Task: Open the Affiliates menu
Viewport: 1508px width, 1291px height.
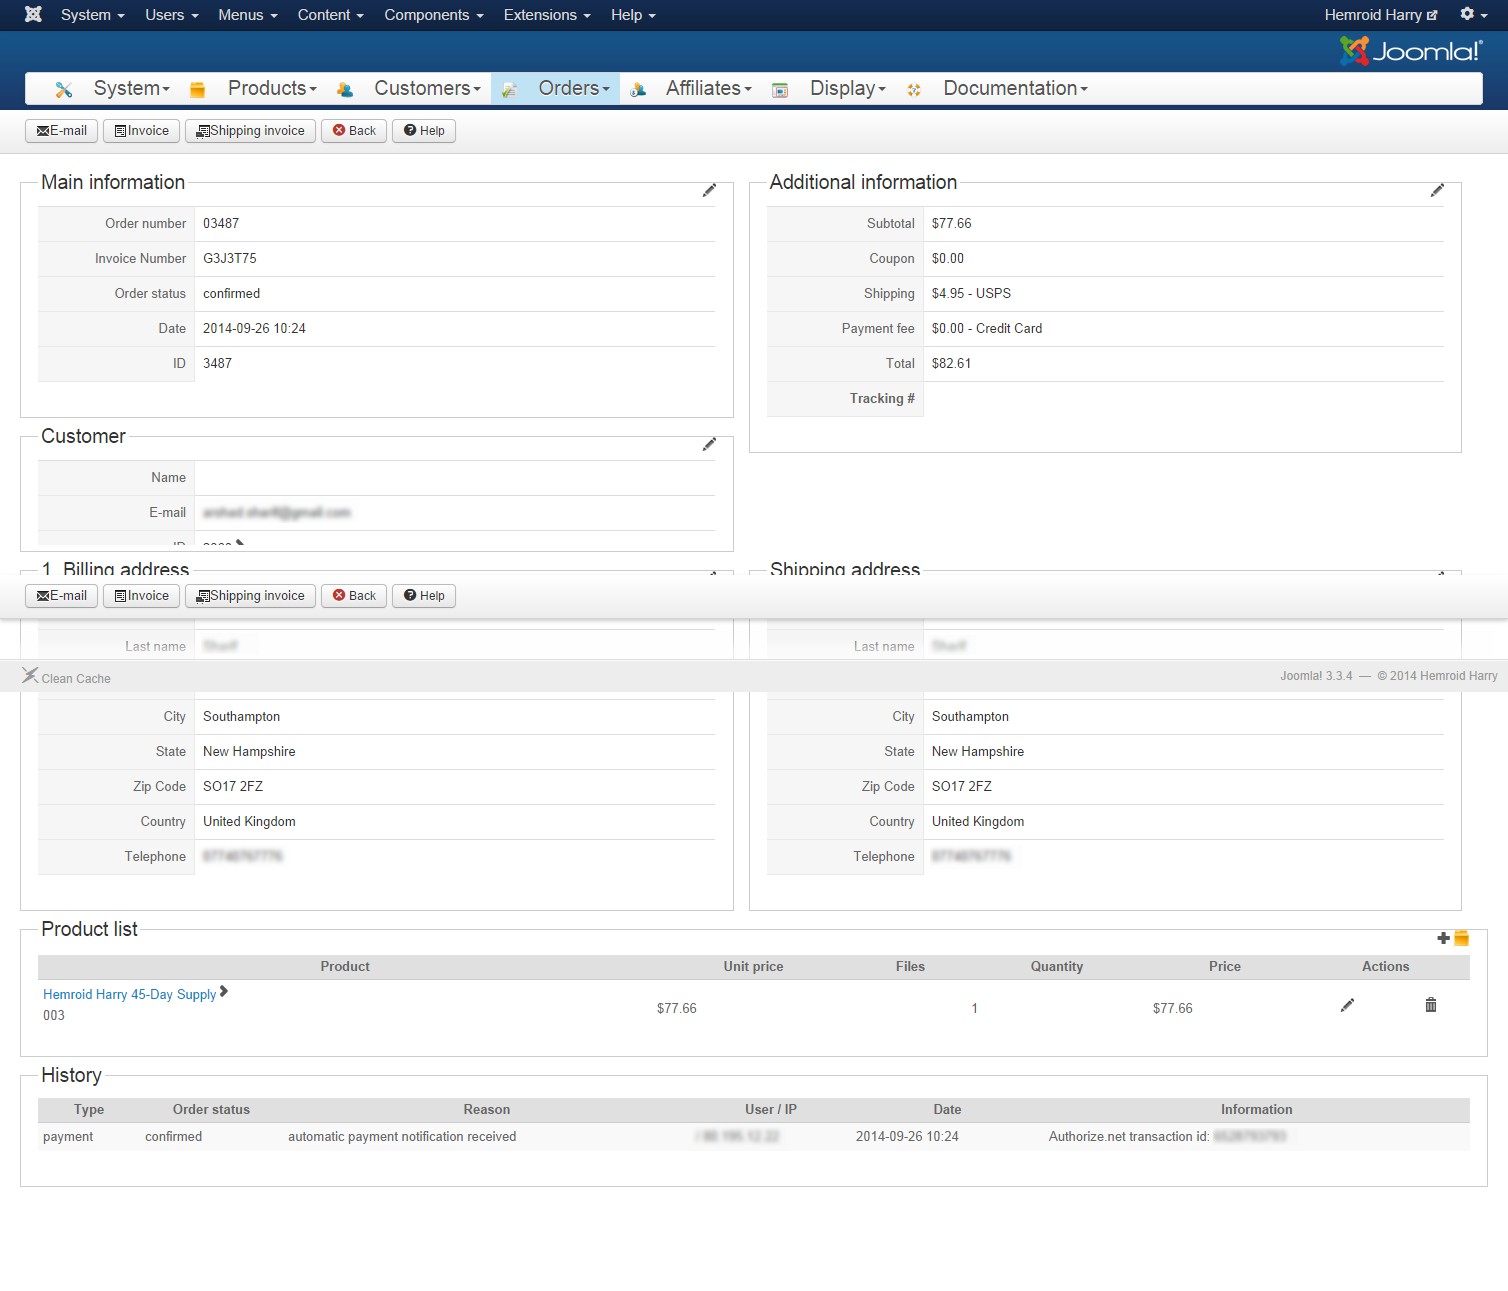Action: coord(709,88)
